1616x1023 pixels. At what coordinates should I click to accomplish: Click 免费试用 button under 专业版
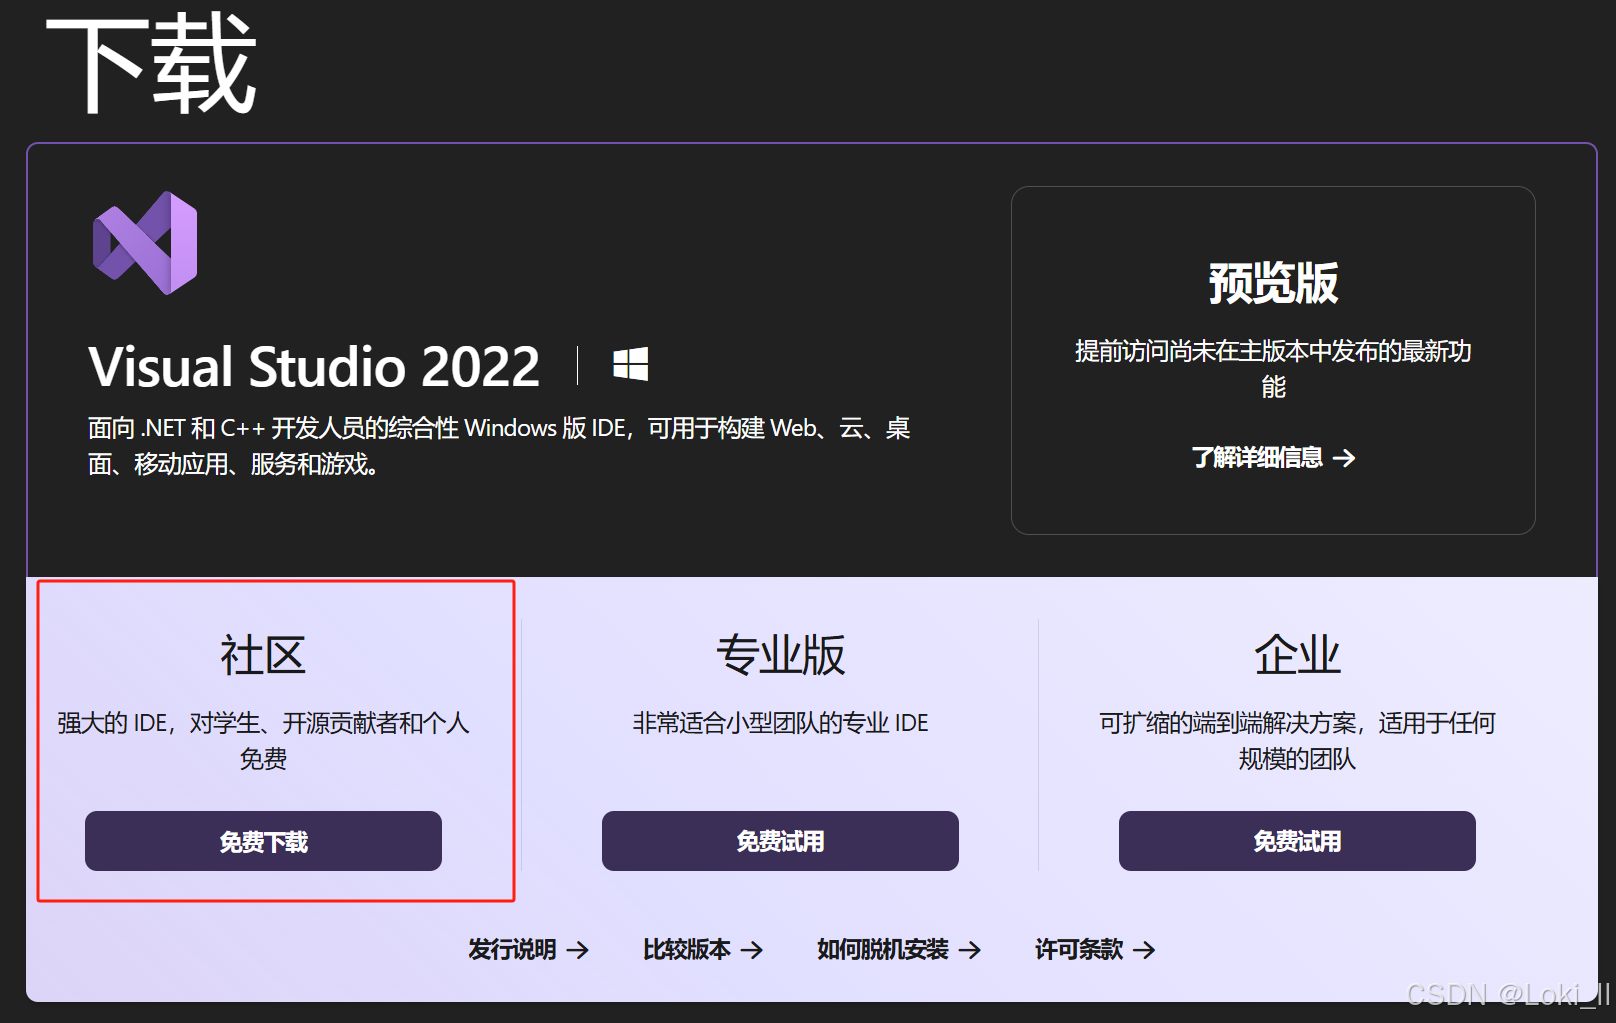click(x=780, y=841)
